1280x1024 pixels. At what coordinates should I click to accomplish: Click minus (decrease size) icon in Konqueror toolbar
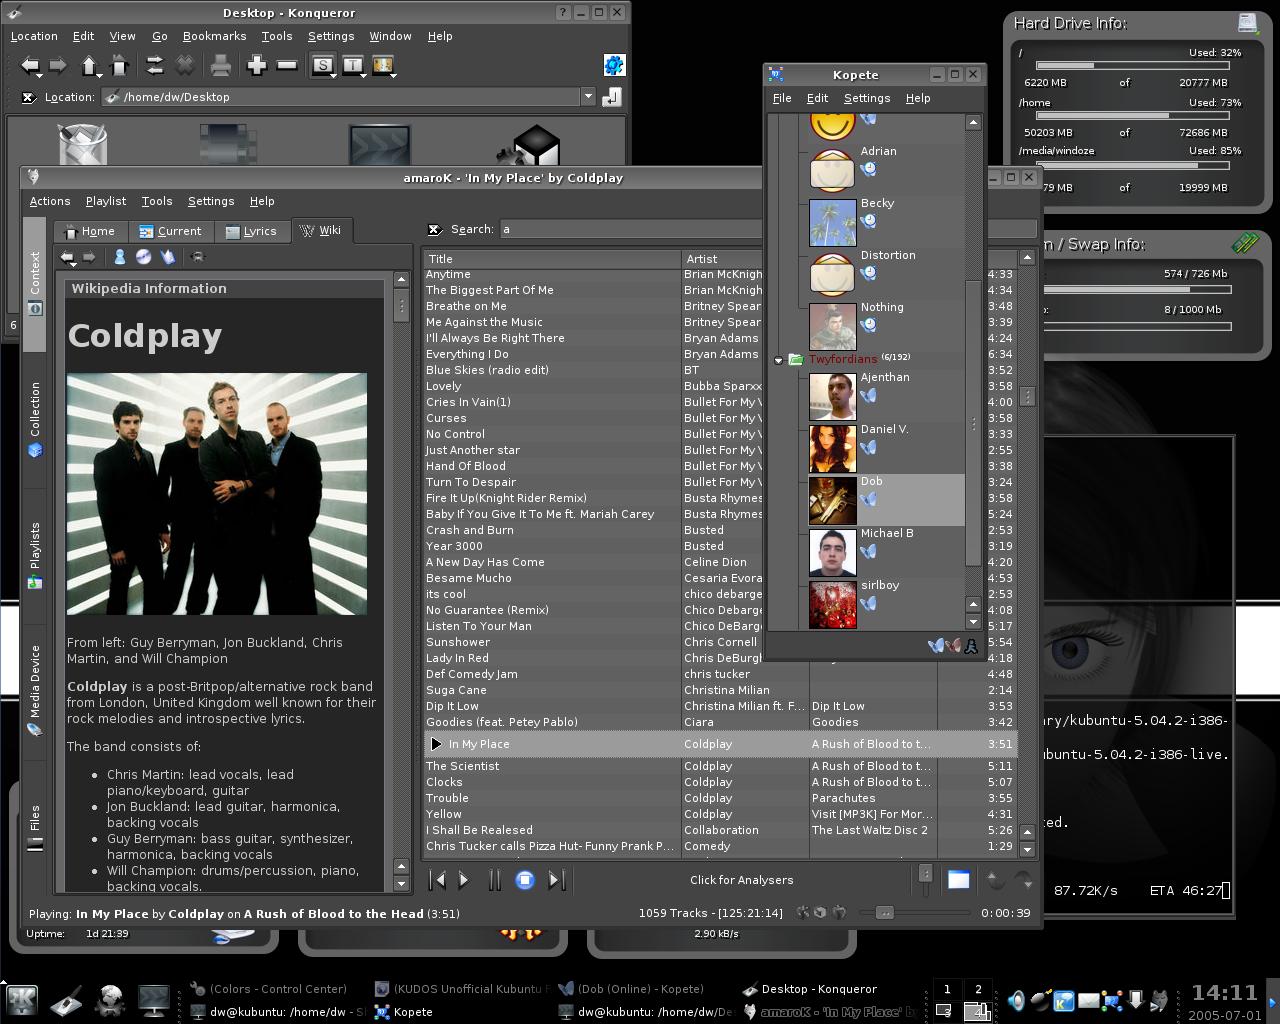click(x=287, y=66)
